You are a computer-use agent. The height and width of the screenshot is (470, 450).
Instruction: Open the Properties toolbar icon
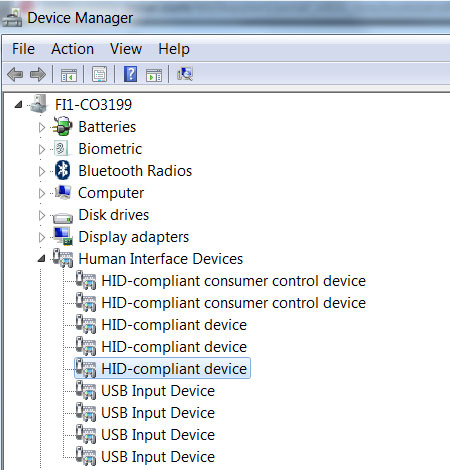coord(99,74)
